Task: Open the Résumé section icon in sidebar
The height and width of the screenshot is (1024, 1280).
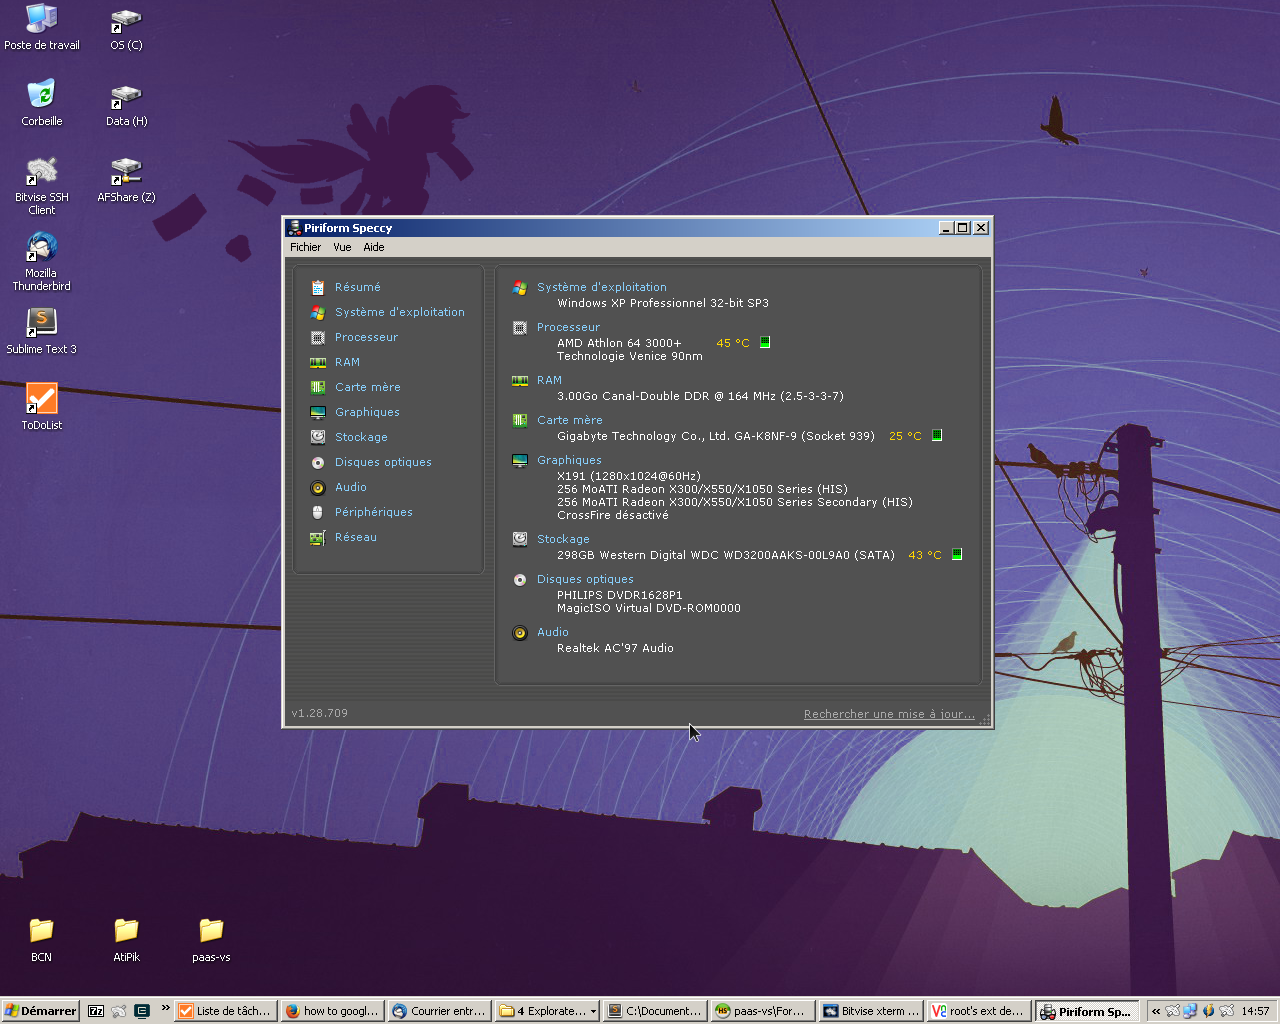Action: pos(318,288)
